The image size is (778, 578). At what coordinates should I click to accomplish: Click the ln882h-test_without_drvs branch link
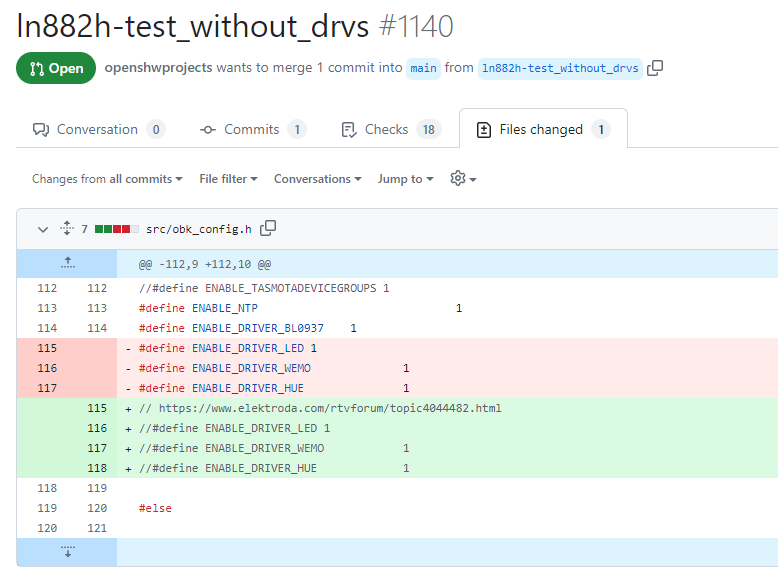[x=559, y=68]
